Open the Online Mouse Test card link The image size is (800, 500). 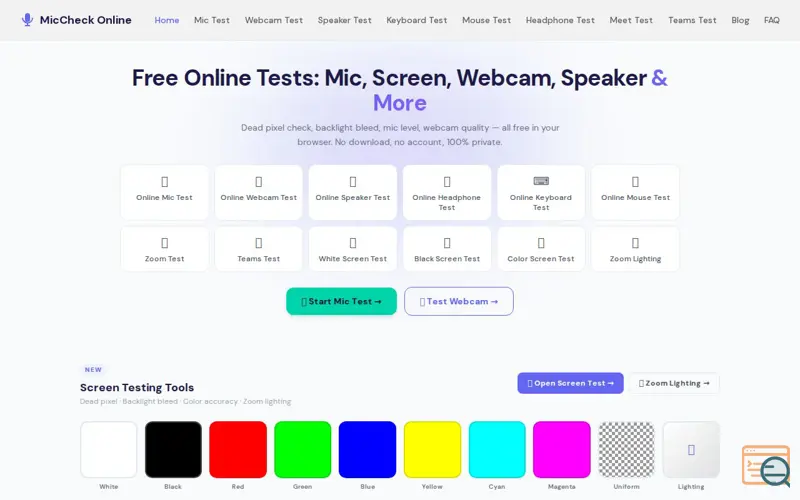point(635,192)
